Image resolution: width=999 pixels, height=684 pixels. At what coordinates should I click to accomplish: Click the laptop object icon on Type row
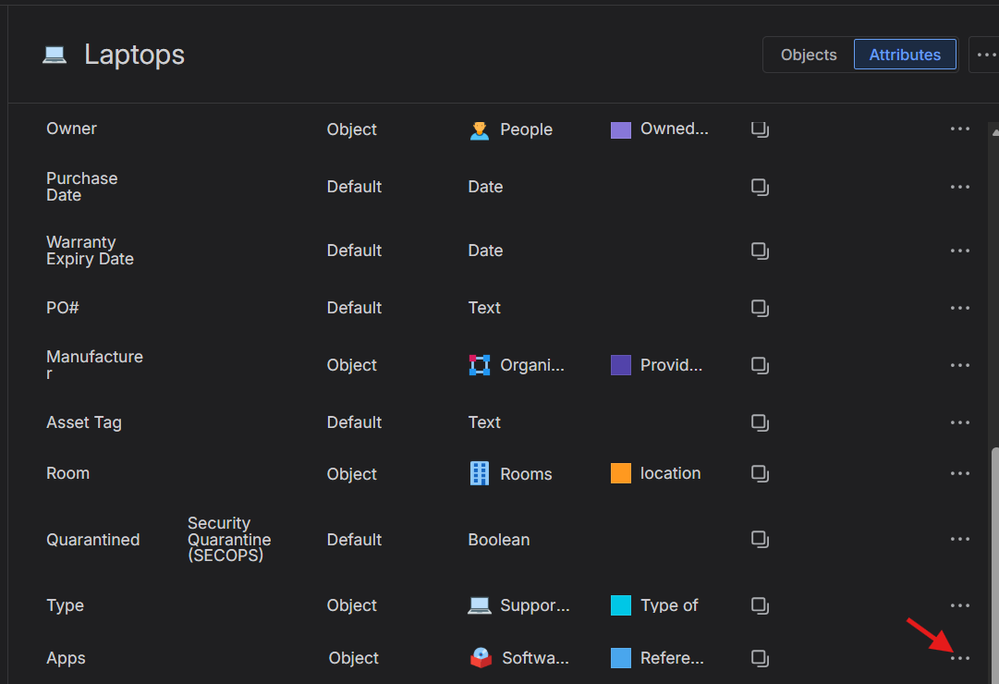(478, 605)
